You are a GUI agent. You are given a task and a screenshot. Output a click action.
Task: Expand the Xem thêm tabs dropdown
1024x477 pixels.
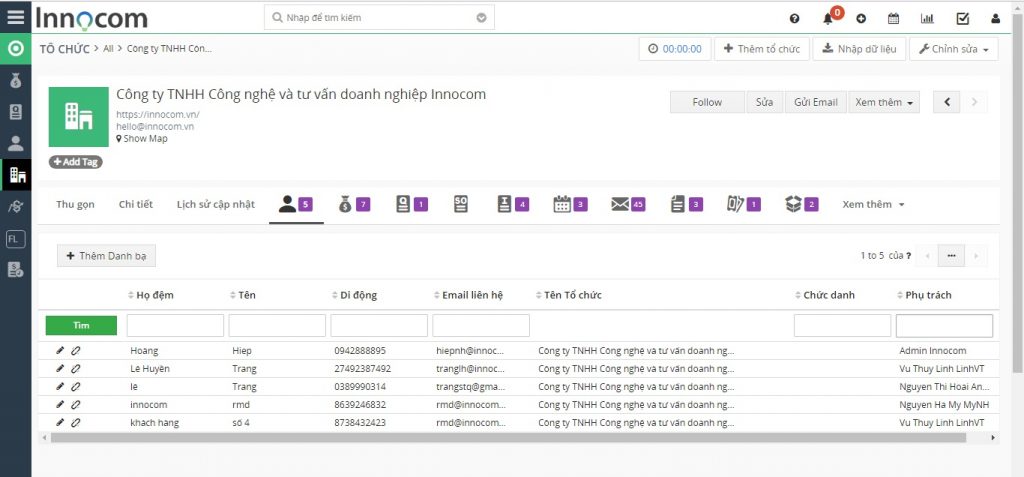873,205
